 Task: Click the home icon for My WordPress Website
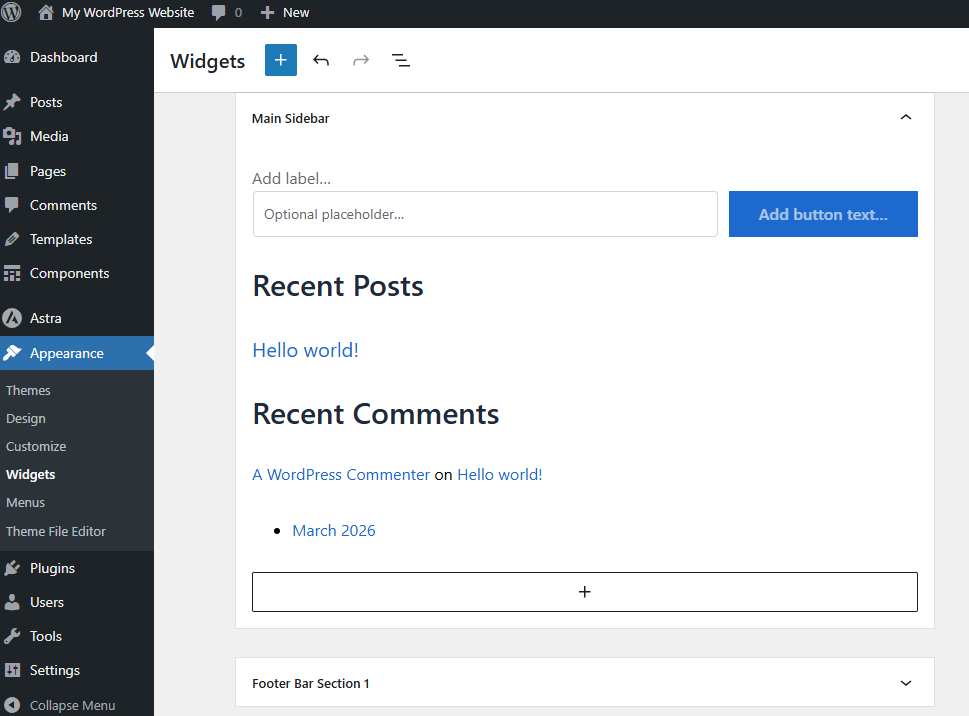click(x=46, y=13)
